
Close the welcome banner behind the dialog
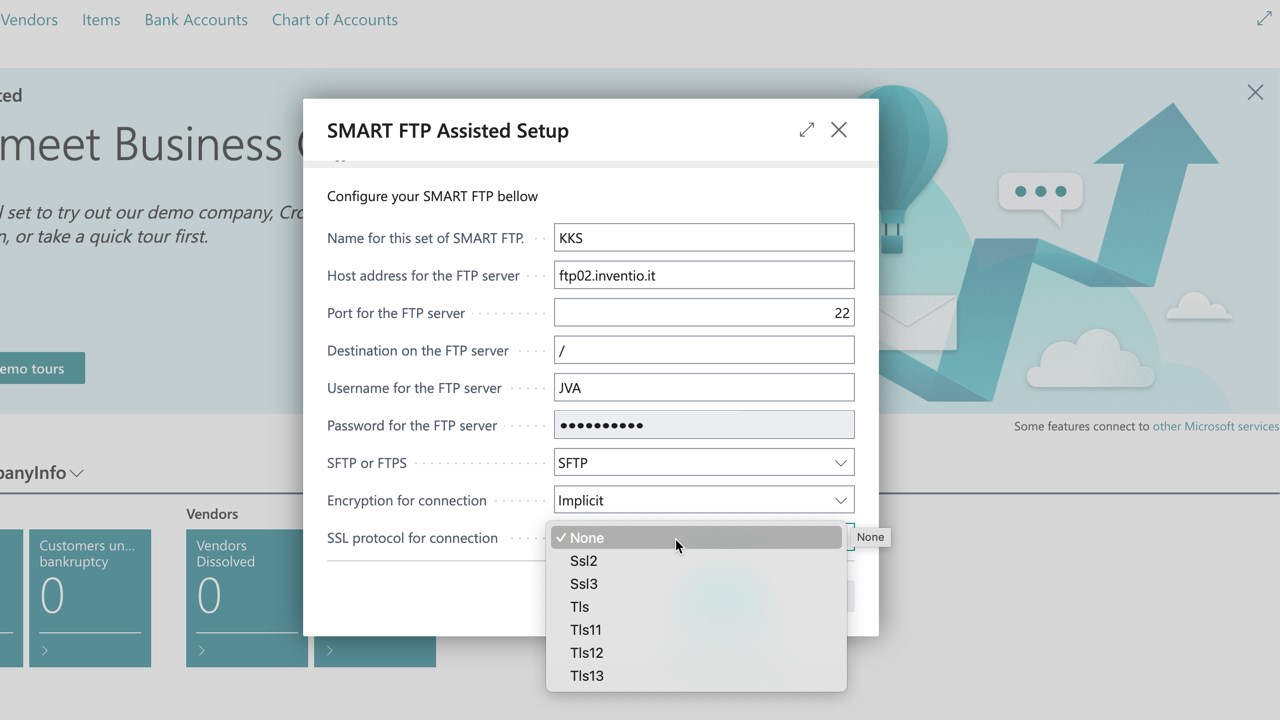click(x=1255, y=93)
